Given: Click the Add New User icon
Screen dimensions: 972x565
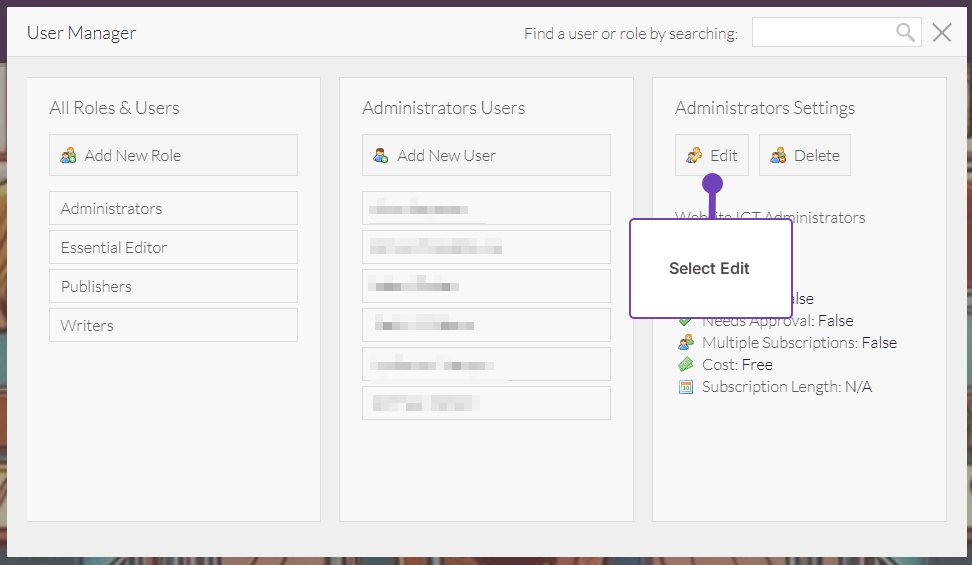Looking at the screenshot, I should click(381, 156).
